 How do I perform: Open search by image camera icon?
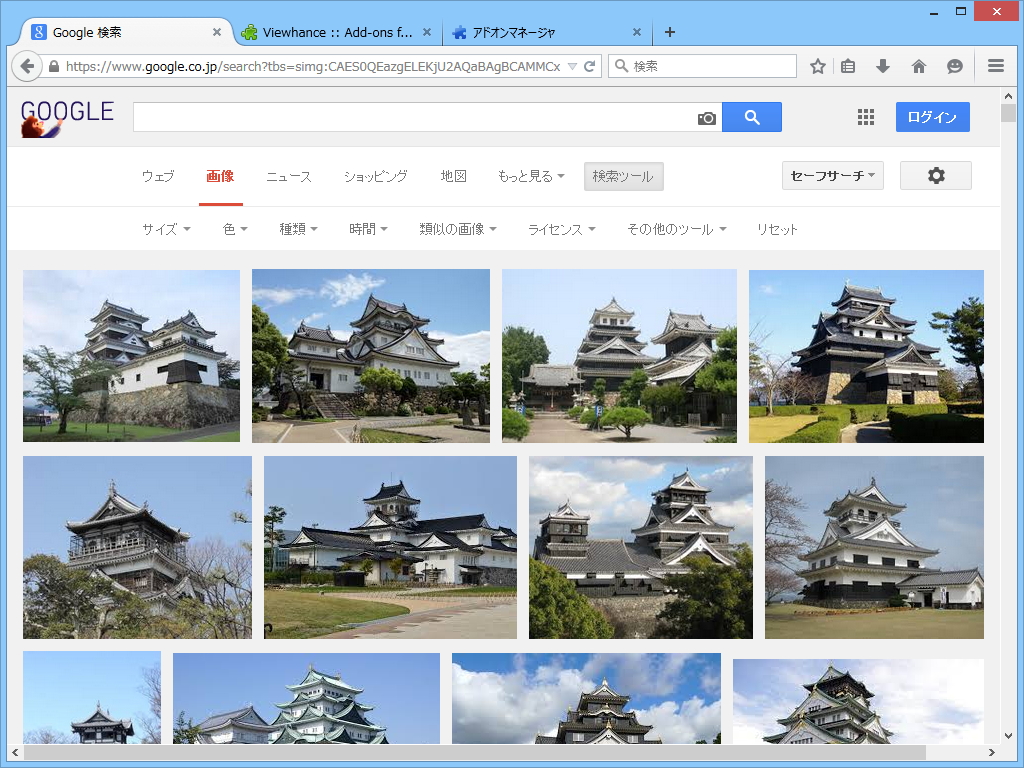coord(706,117)
